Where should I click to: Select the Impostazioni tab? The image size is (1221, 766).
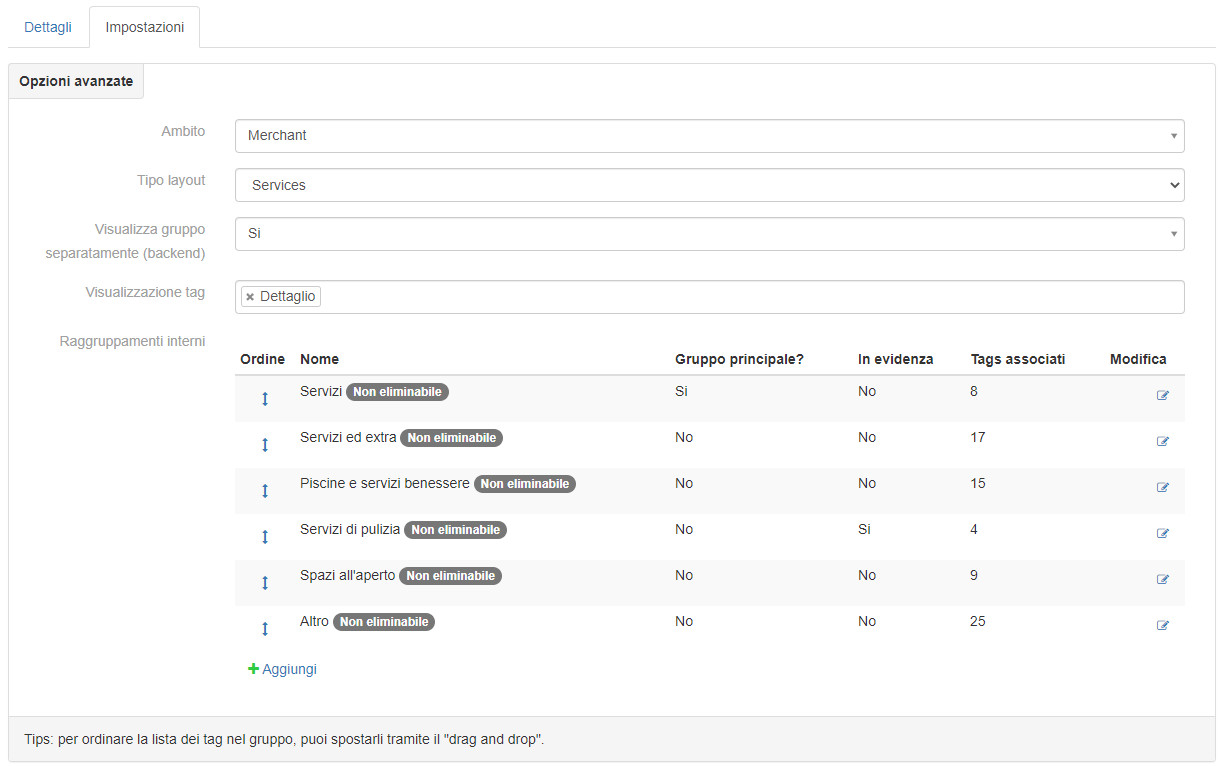click(145, 27)
